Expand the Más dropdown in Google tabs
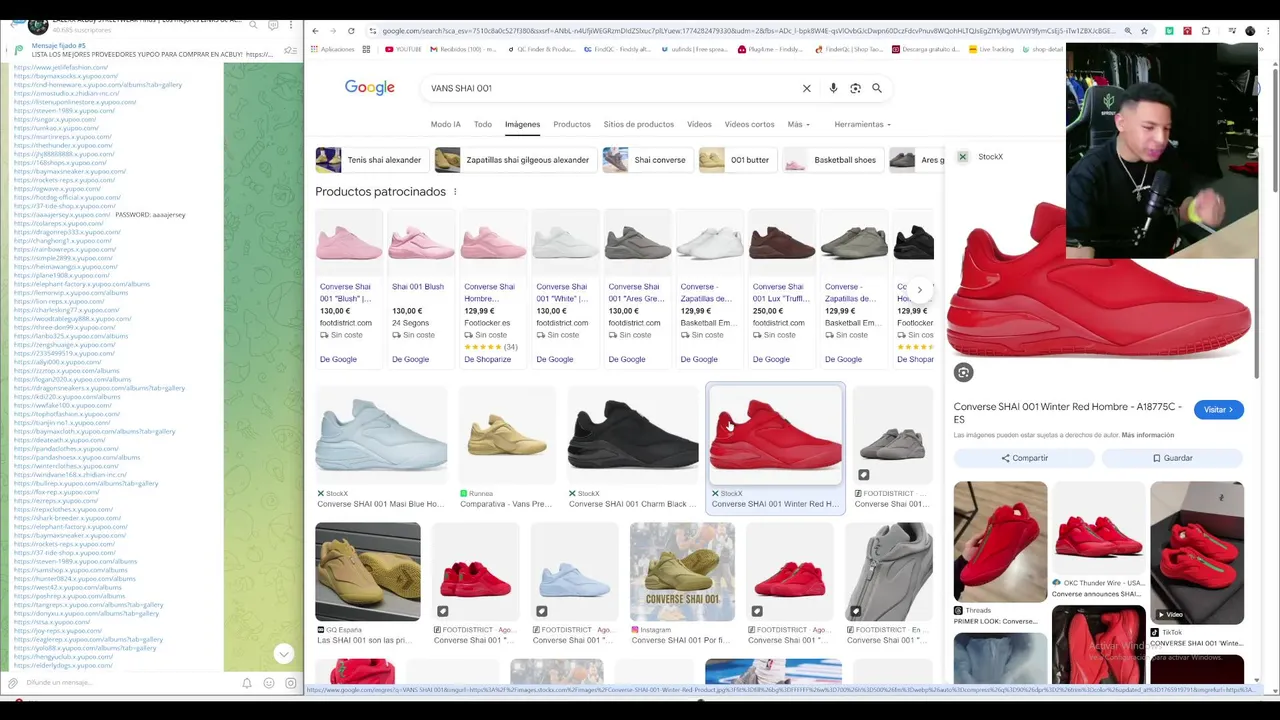The image size is (1280, 720). [x=798, y=124]
